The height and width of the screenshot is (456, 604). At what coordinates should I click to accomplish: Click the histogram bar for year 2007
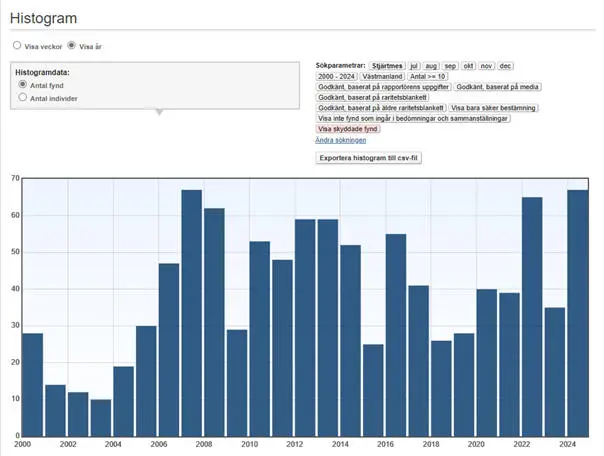[191, 312]
